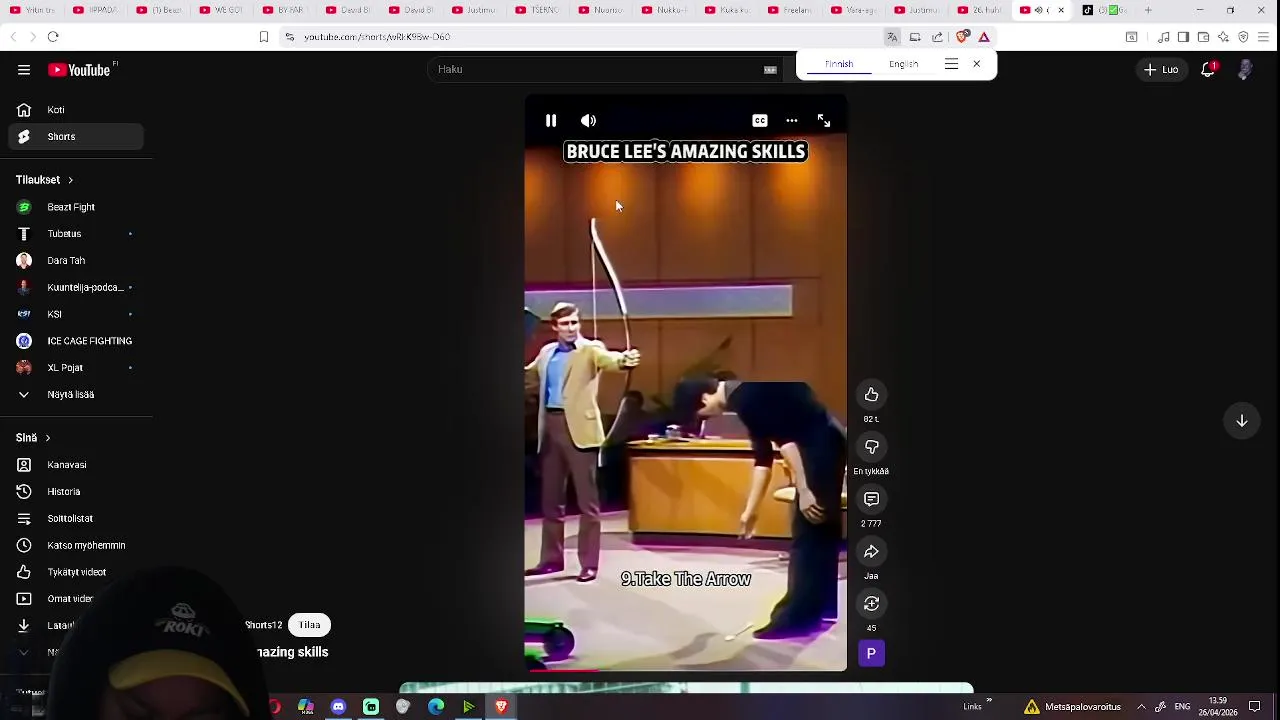Share this page from the address bar
1280x720 pixels.
937,37
